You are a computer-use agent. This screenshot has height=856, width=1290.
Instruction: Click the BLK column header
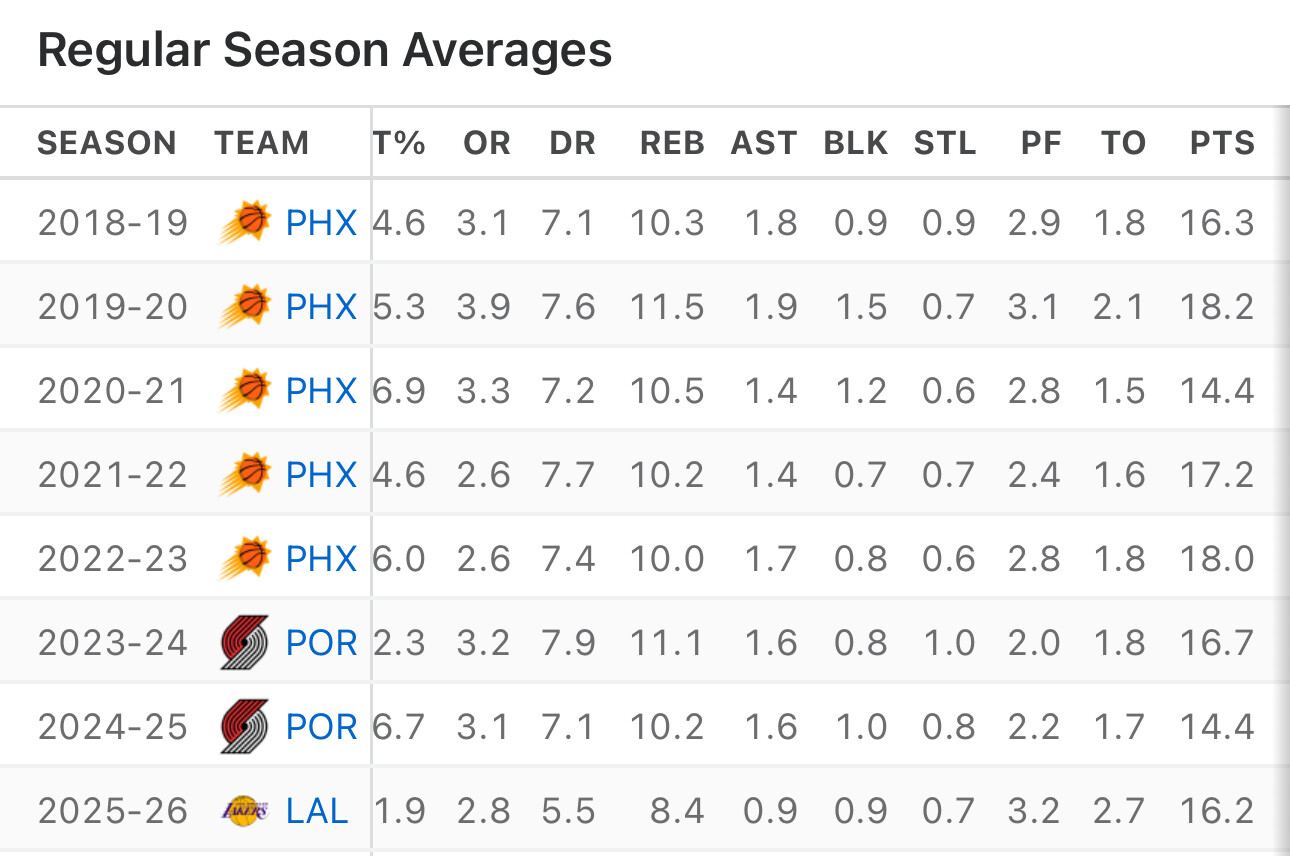[x=856, y=143]
